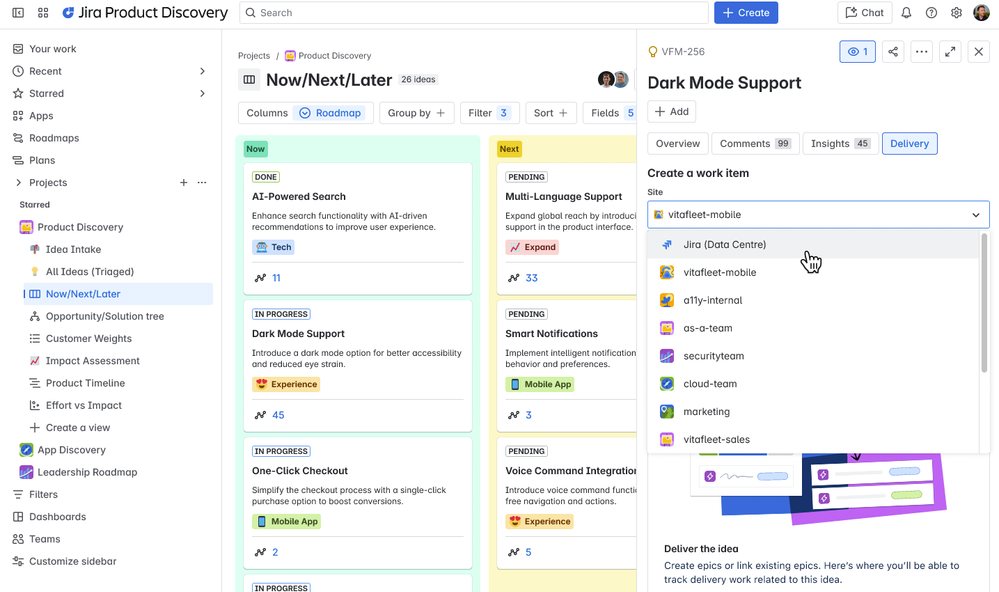Image resolution: width=999 pixels, height=592 pixels.
Task: Expand idea panel to full screen
Action: (950, 52)
